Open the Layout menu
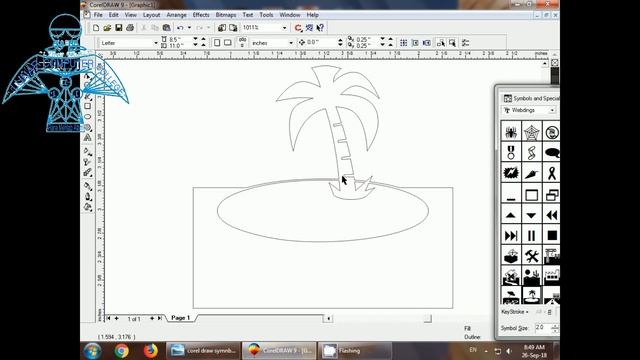Image resolution: width=640 pixels, height=360 pixels. pos(151,15)
